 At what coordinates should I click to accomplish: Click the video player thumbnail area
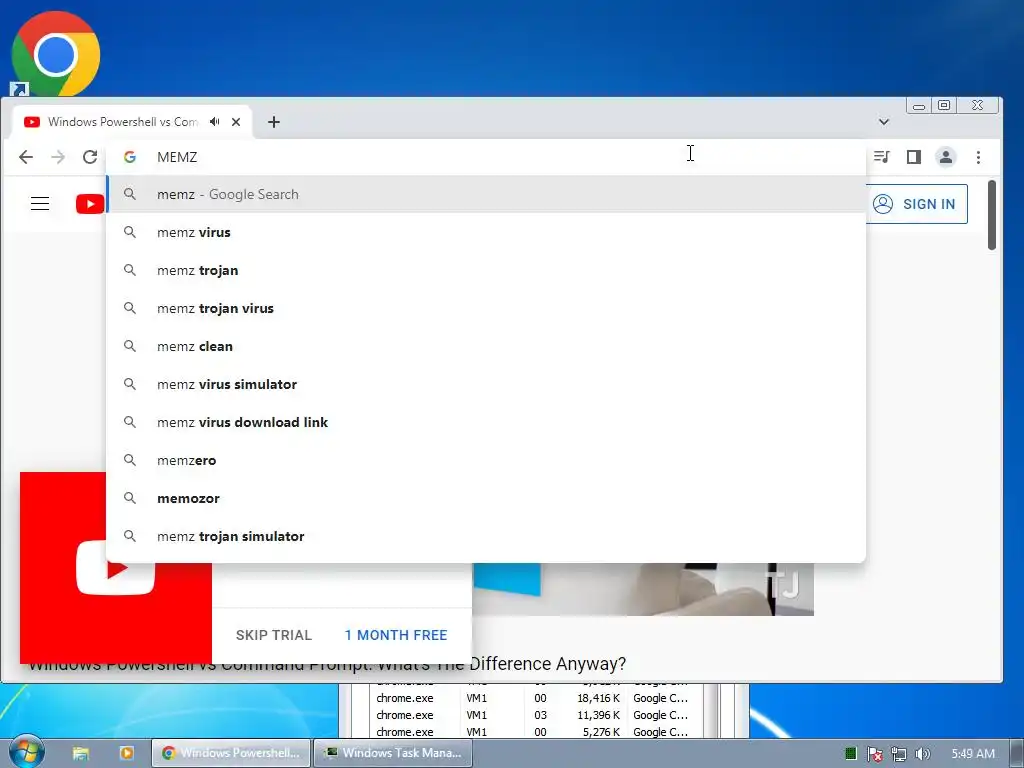coord(643,589)
